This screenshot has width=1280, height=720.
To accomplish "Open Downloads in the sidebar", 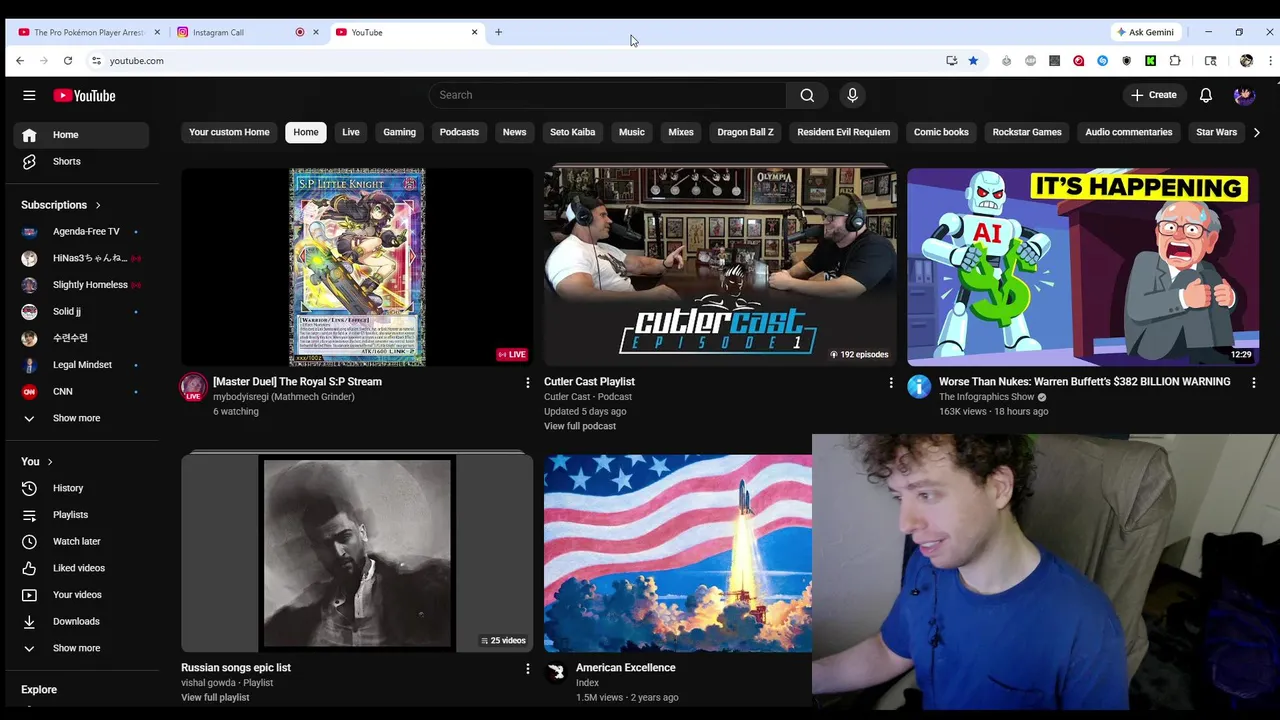I will (81, 621).
